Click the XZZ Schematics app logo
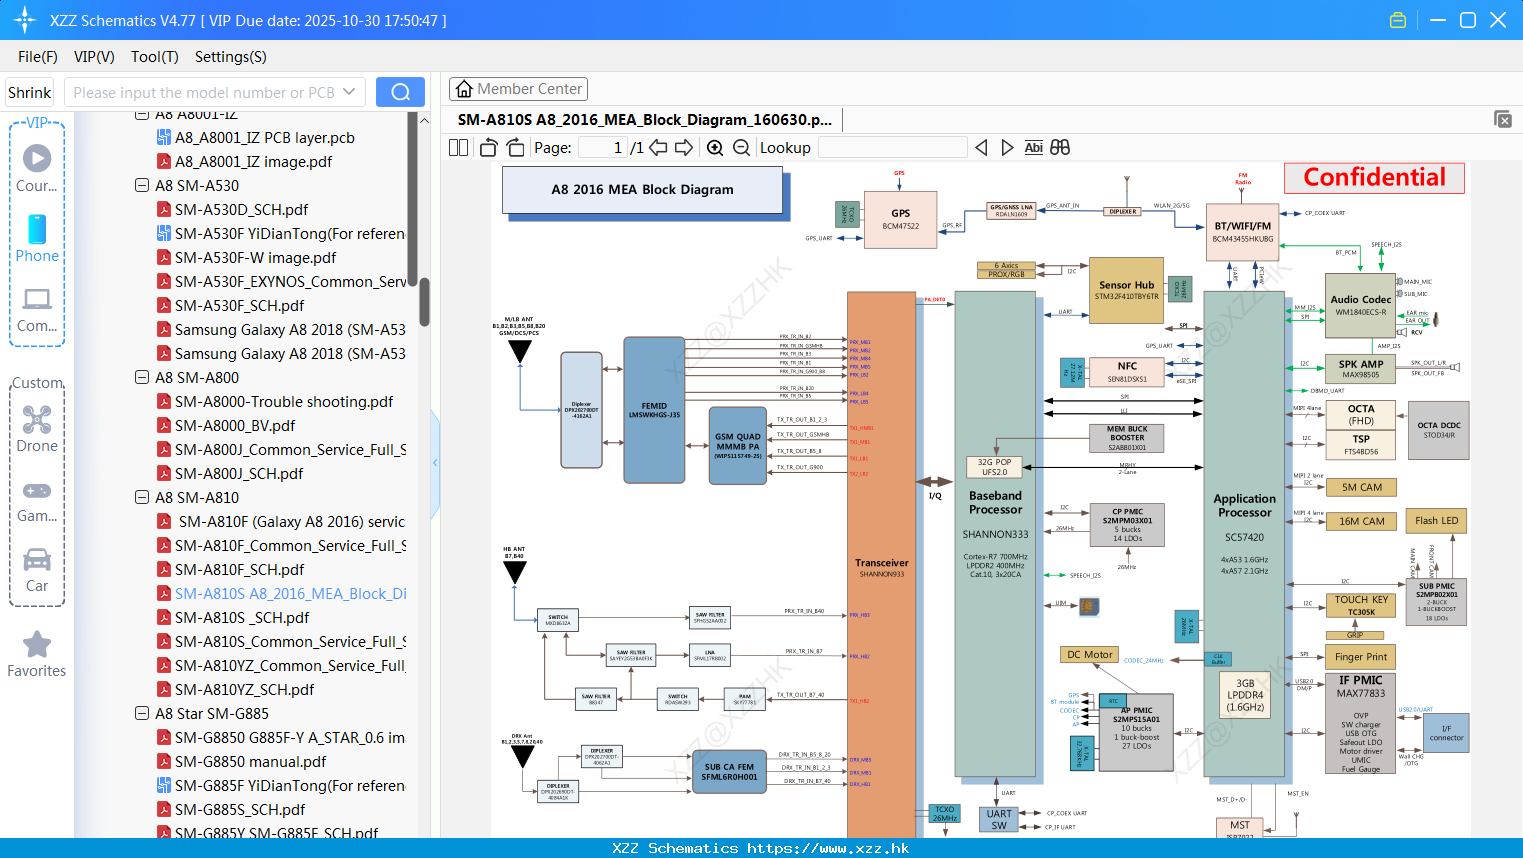The height and width of the screenshot is (858, 1523). click(x=25, y=20)
